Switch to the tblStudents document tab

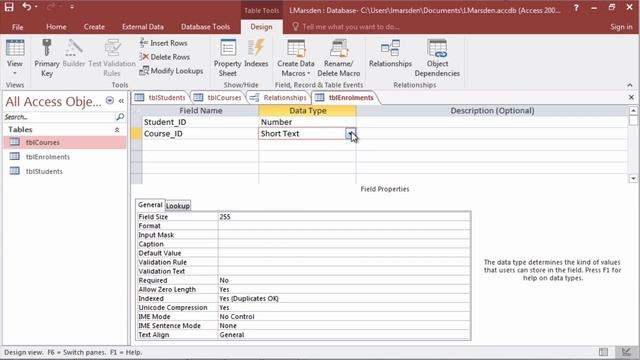(x=160, y=98)
